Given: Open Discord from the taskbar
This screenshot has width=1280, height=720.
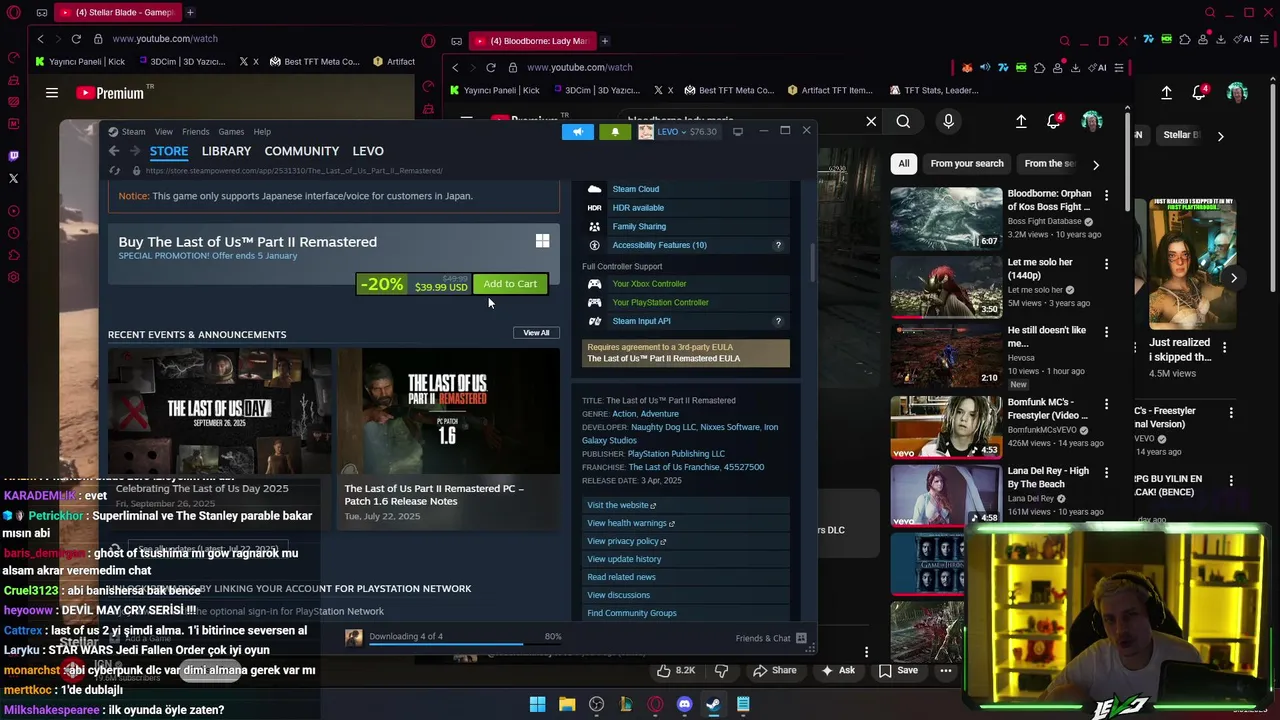Looking at the screenshot, I should coord(684,705).
